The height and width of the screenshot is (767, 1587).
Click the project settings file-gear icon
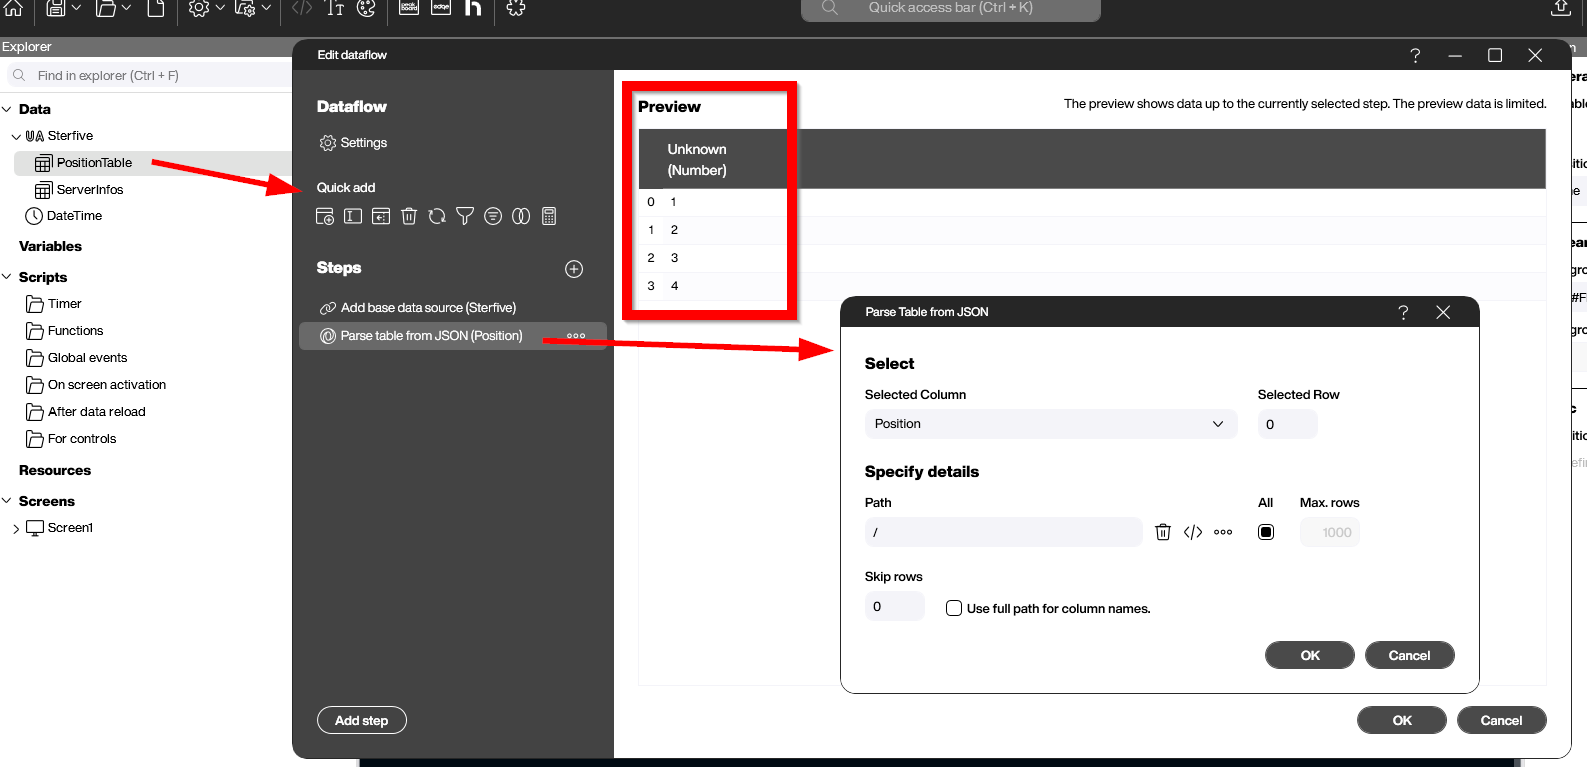coord(245,8)
